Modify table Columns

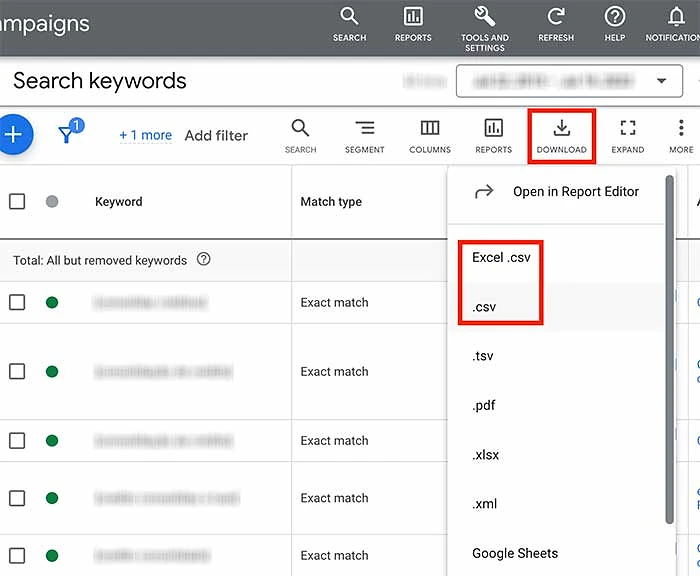coord(430,136)
